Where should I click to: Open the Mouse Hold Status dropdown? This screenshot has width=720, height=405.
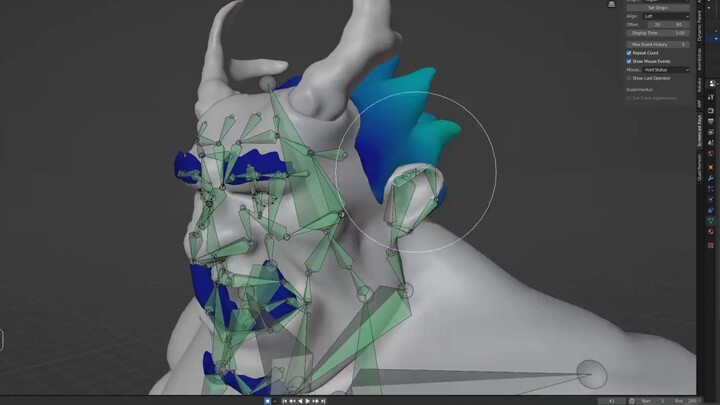[666, 70]
